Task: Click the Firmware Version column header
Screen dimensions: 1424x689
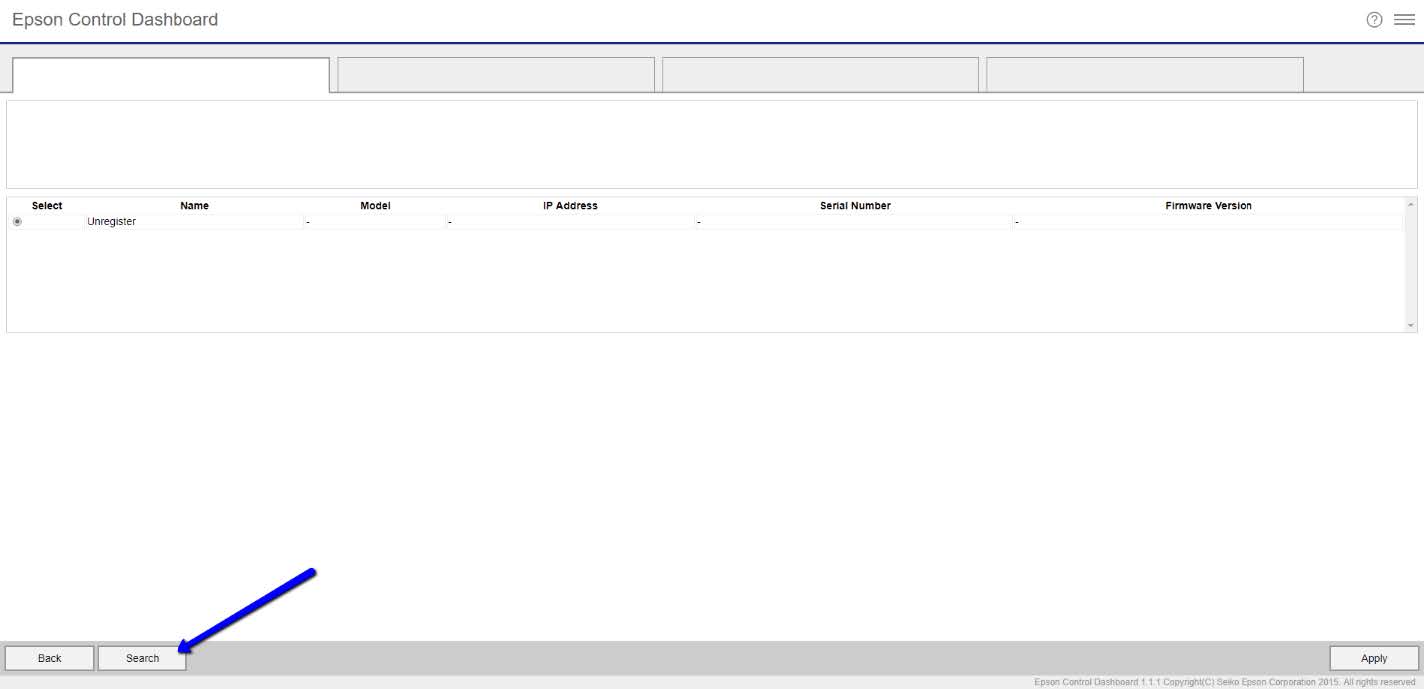Action: (x=1208, y=206)
